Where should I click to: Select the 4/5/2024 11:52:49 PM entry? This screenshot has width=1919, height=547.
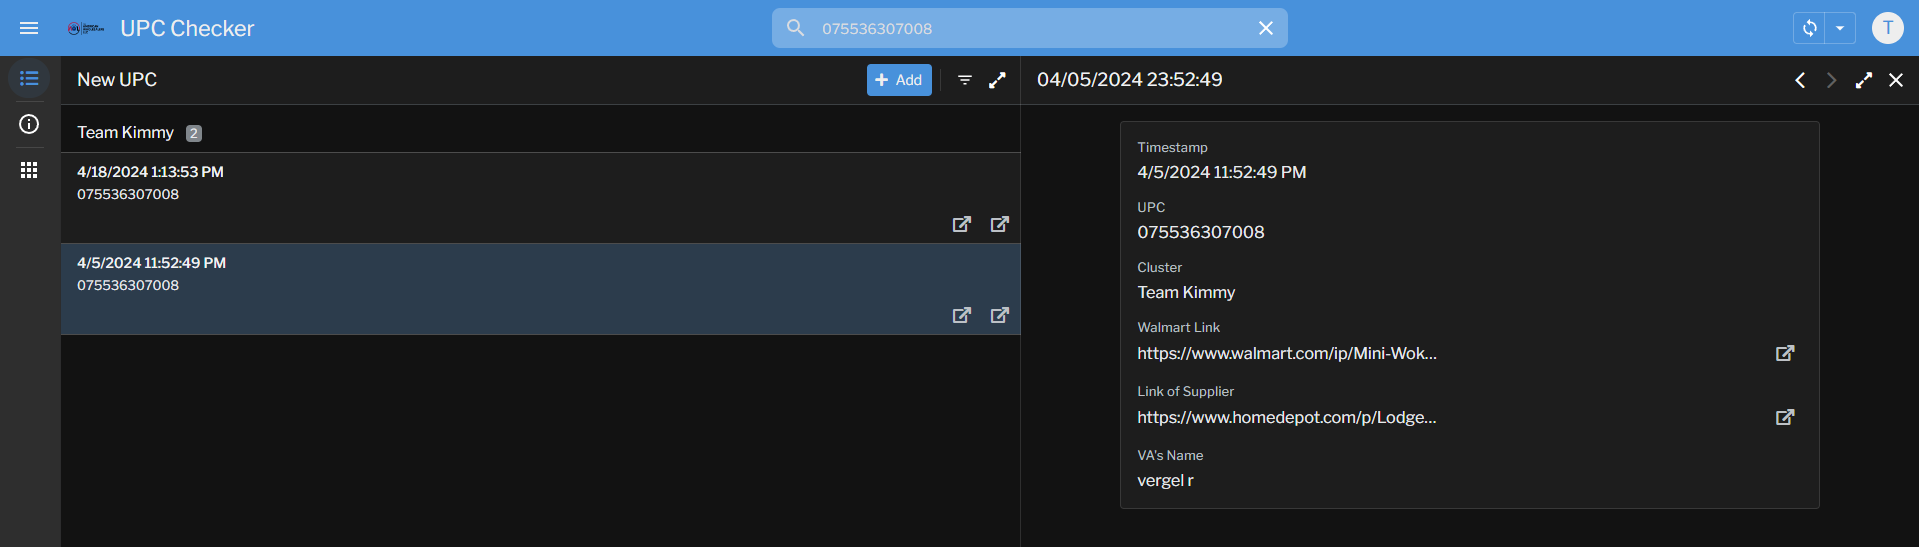tap(540, 289)
